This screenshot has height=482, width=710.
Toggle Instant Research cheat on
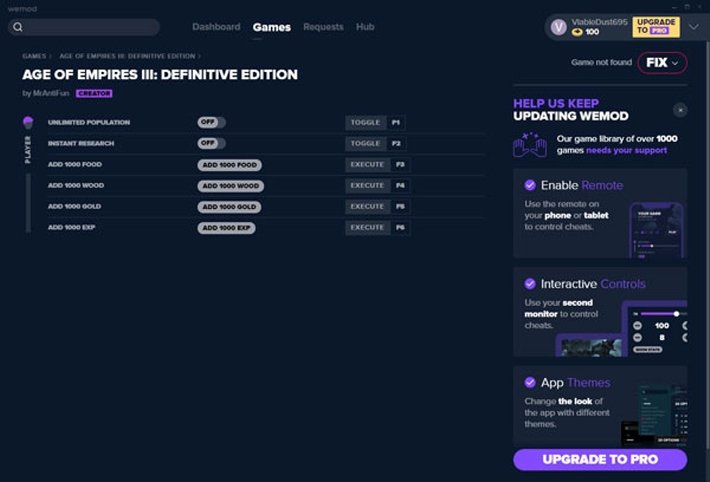coord(211,143)
